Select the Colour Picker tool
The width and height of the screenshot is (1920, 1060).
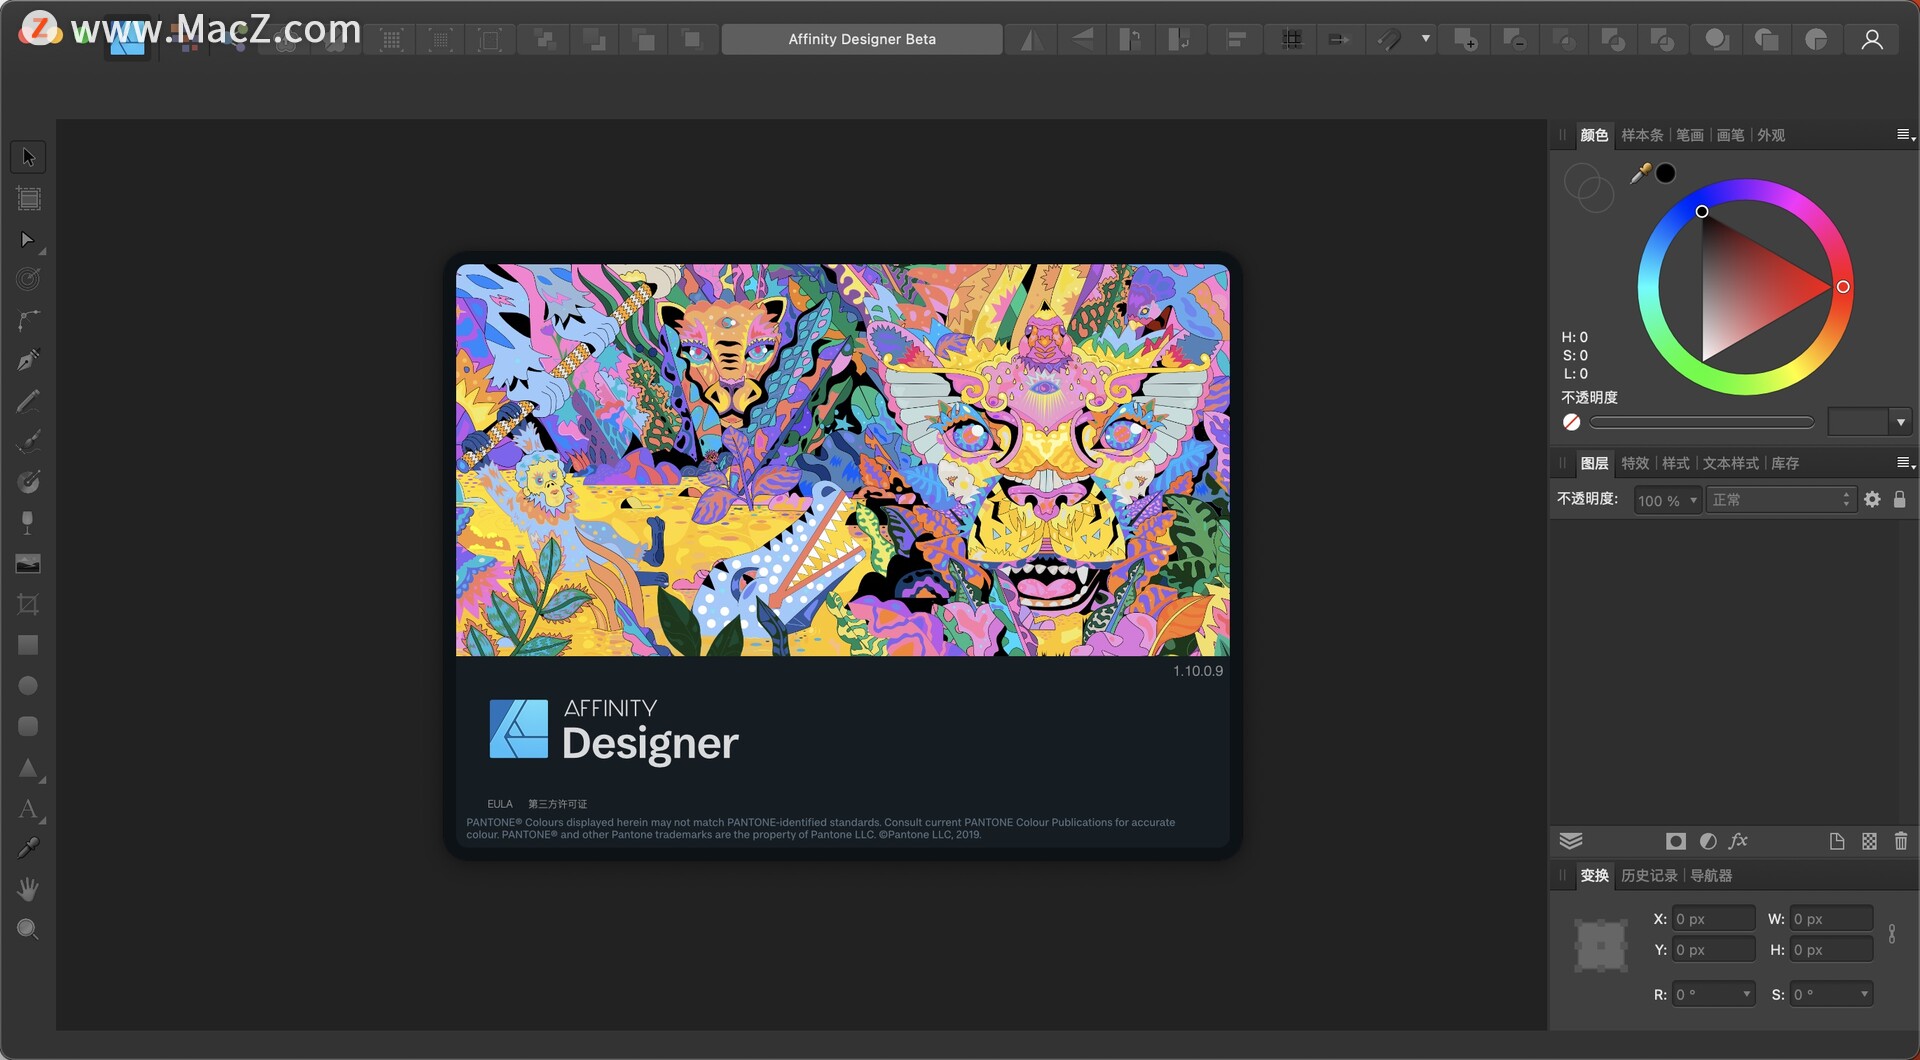click(x=28, y=849)
